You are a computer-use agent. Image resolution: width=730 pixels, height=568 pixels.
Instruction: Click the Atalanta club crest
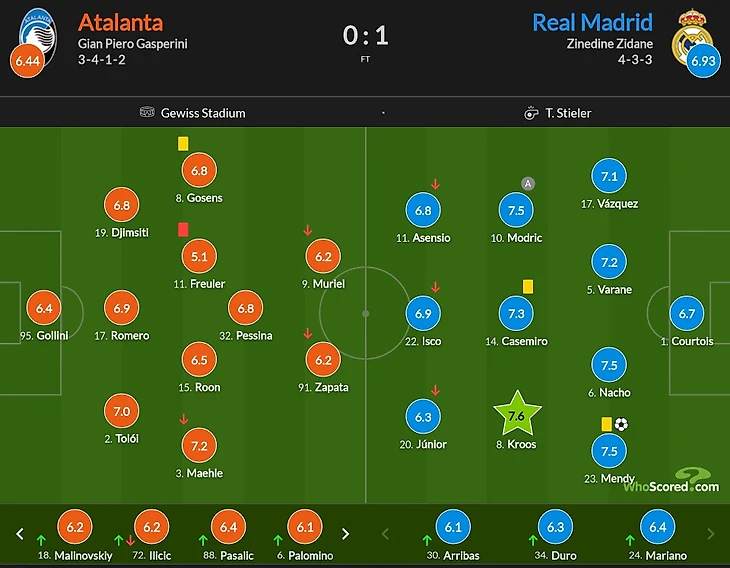tap(38, 37)
